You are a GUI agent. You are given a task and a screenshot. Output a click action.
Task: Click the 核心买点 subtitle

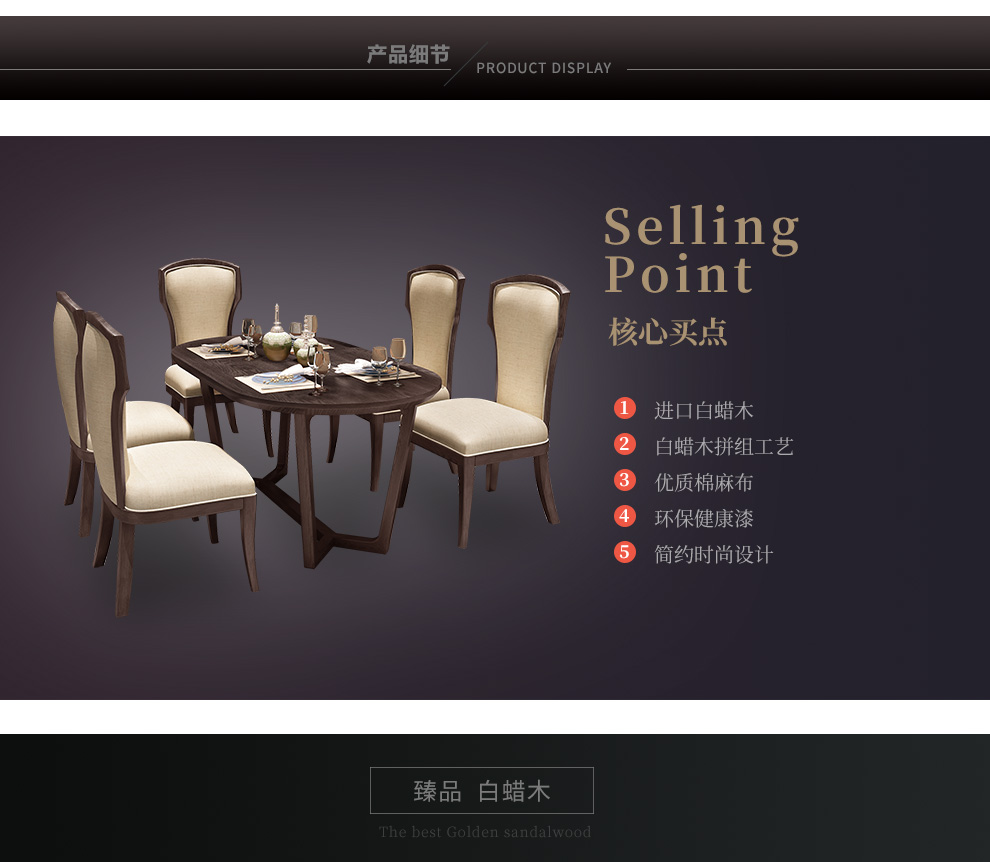coord(668,332)
